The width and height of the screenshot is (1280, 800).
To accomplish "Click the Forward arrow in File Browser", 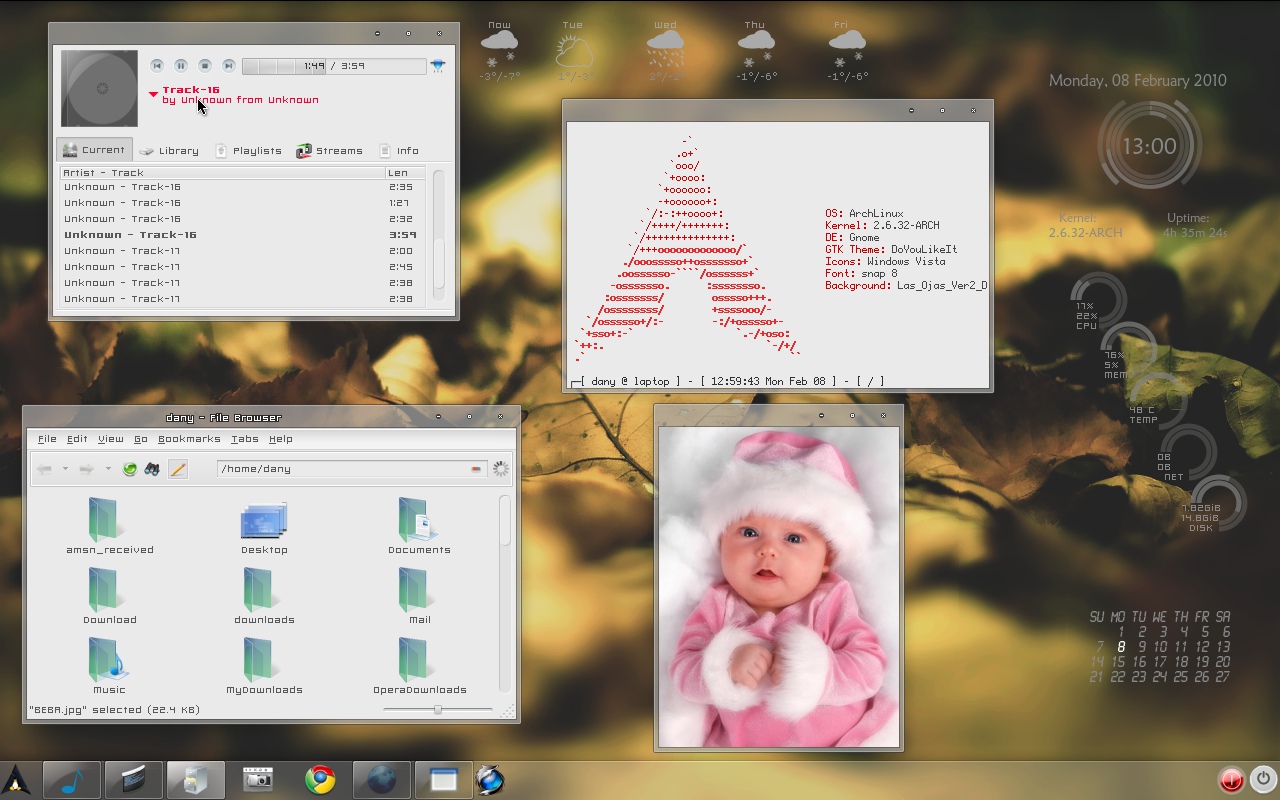I will click(x=87, y=469).
